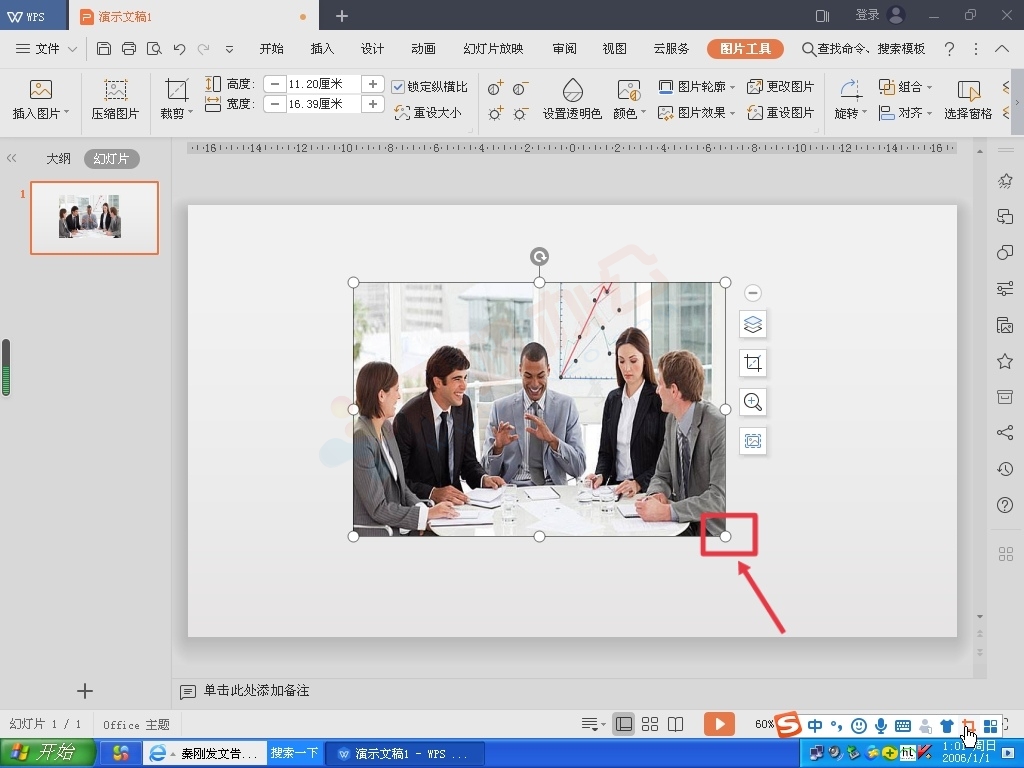Select the Slides (幻灯片) panel toggle
1024x768 pixels.
111,159
